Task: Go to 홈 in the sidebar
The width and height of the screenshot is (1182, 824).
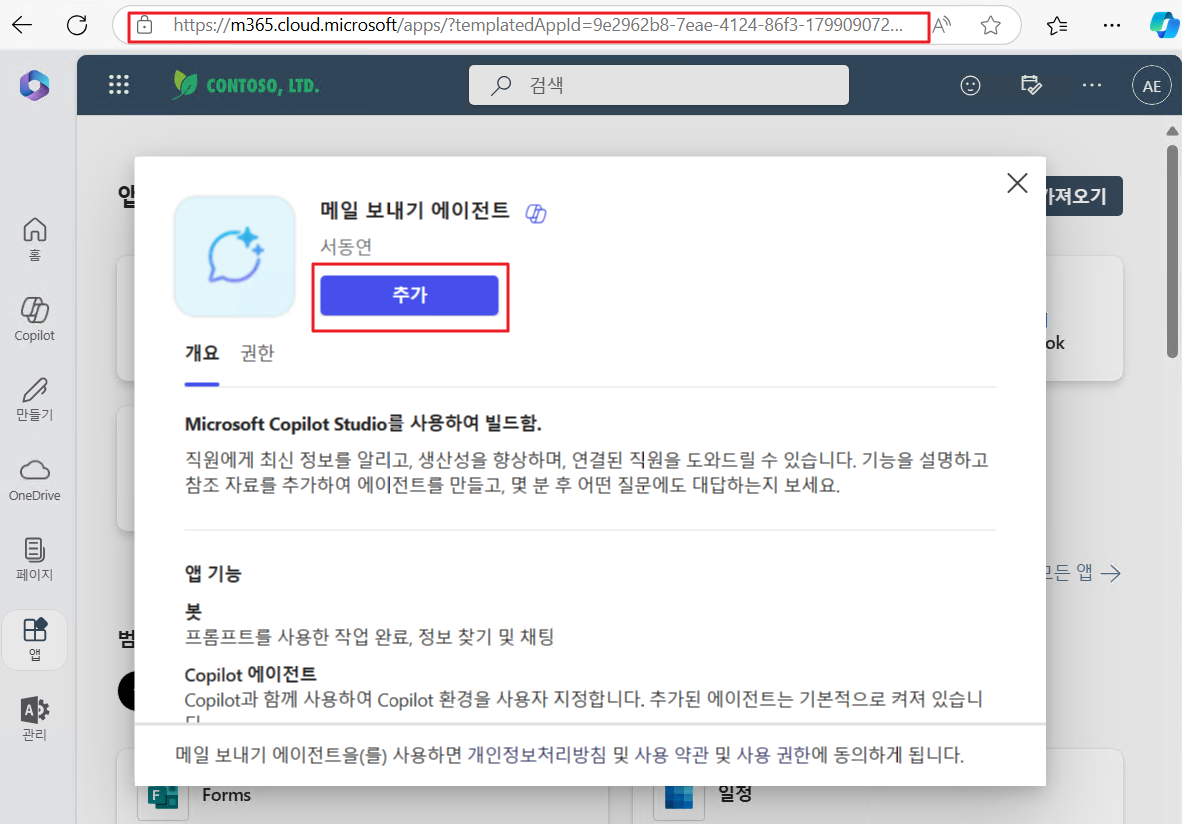Action: click(x=35, y=239)
